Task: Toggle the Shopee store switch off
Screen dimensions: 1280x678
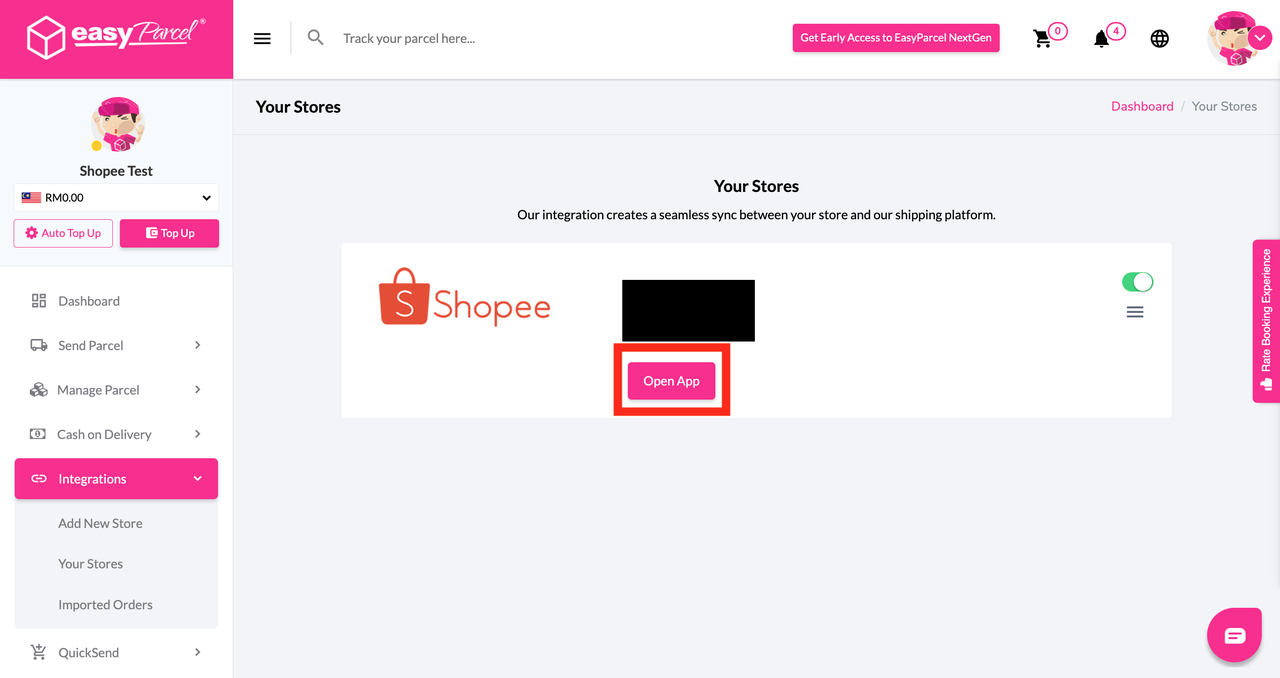Action: point(1138,282)
